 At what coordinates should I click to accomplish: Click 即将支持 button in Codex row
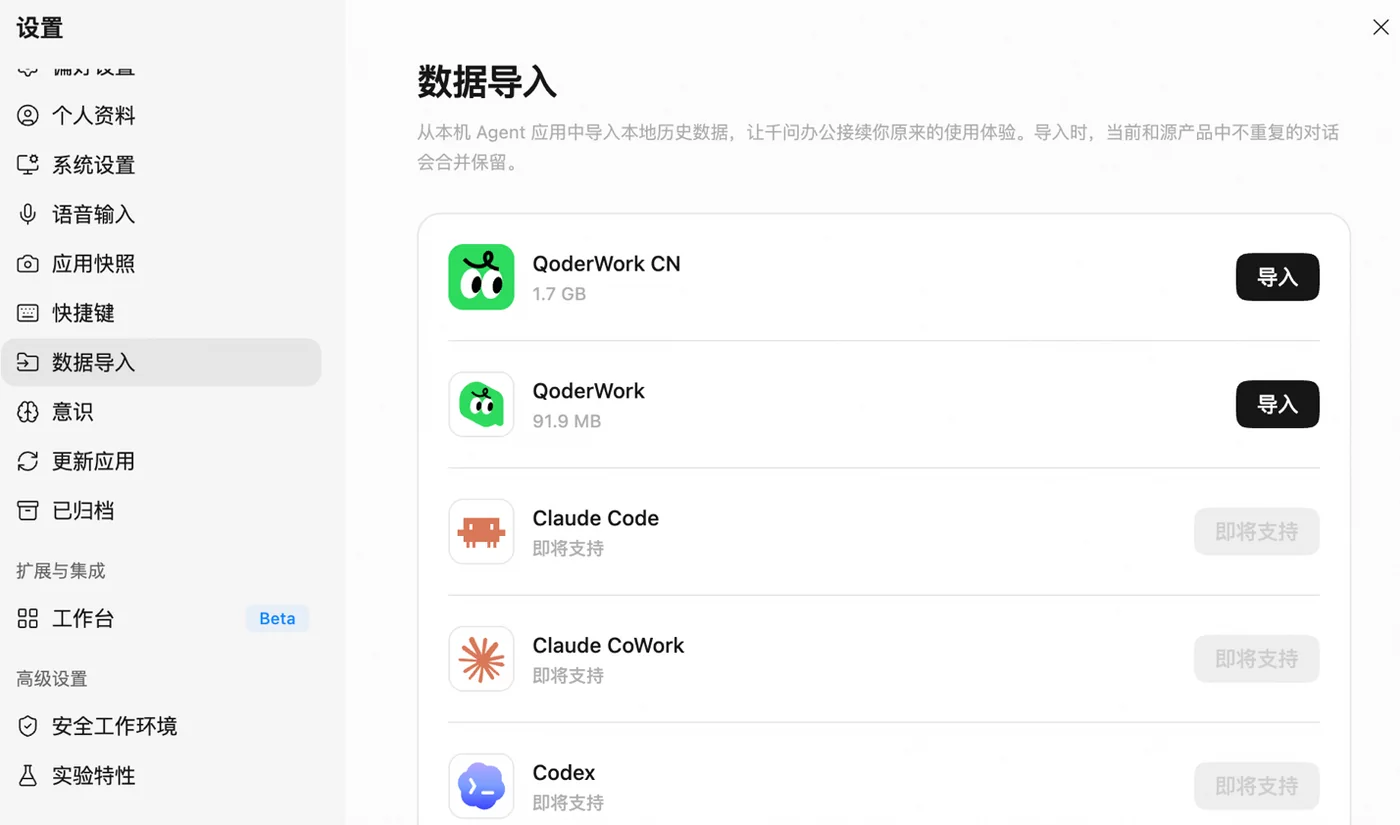[x=1256, y=786]
